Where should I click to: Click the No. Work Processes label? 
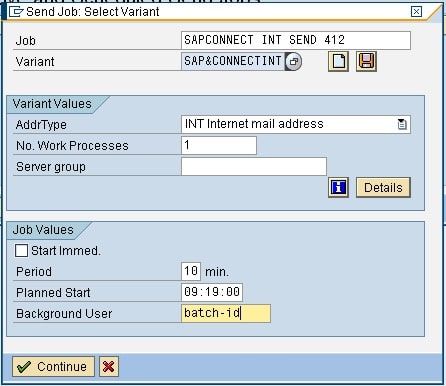(72, 146)
